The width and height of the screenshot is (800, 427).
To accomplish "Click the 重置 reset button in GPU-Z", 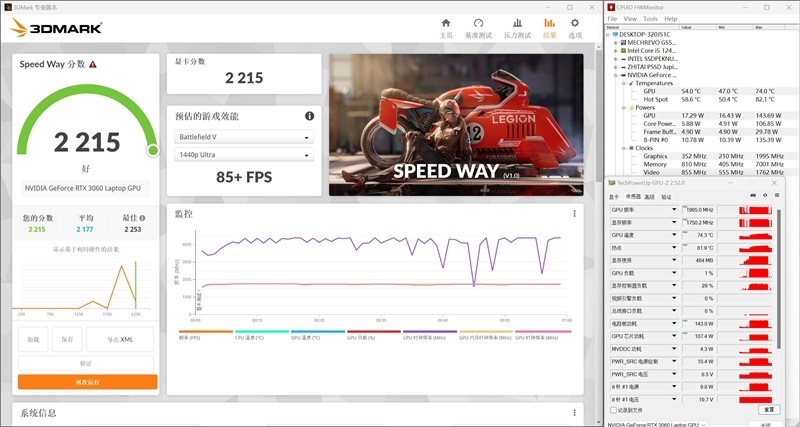I will click(769, 410).
